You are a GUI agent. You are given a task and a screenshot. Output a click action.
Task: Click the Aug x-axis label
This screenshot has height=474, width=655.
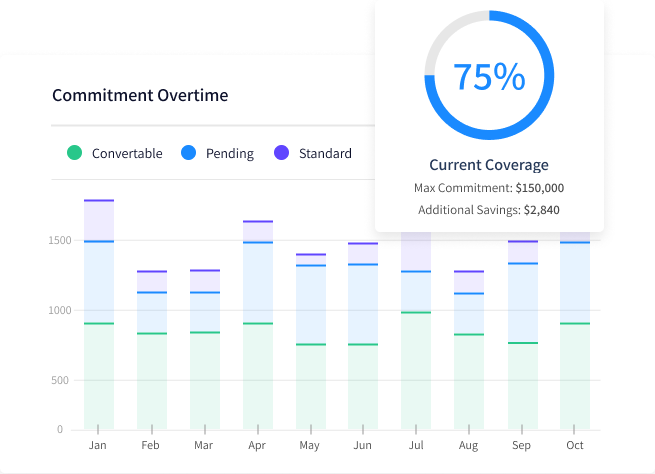click(x=468, y=446)
